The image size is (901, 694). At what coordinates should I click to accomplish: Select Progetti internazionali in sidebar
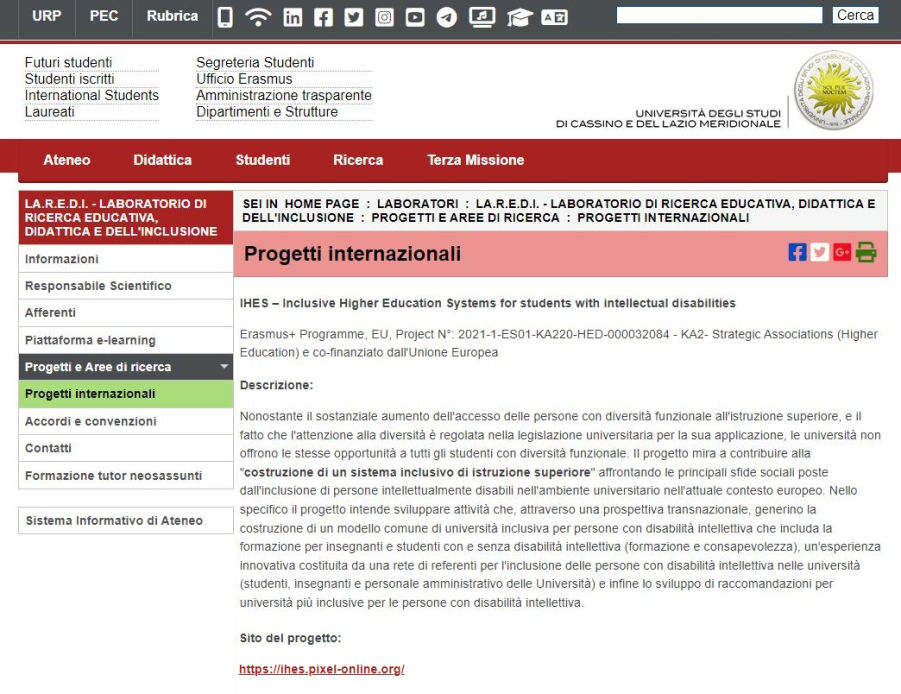(x=126, y=394)
